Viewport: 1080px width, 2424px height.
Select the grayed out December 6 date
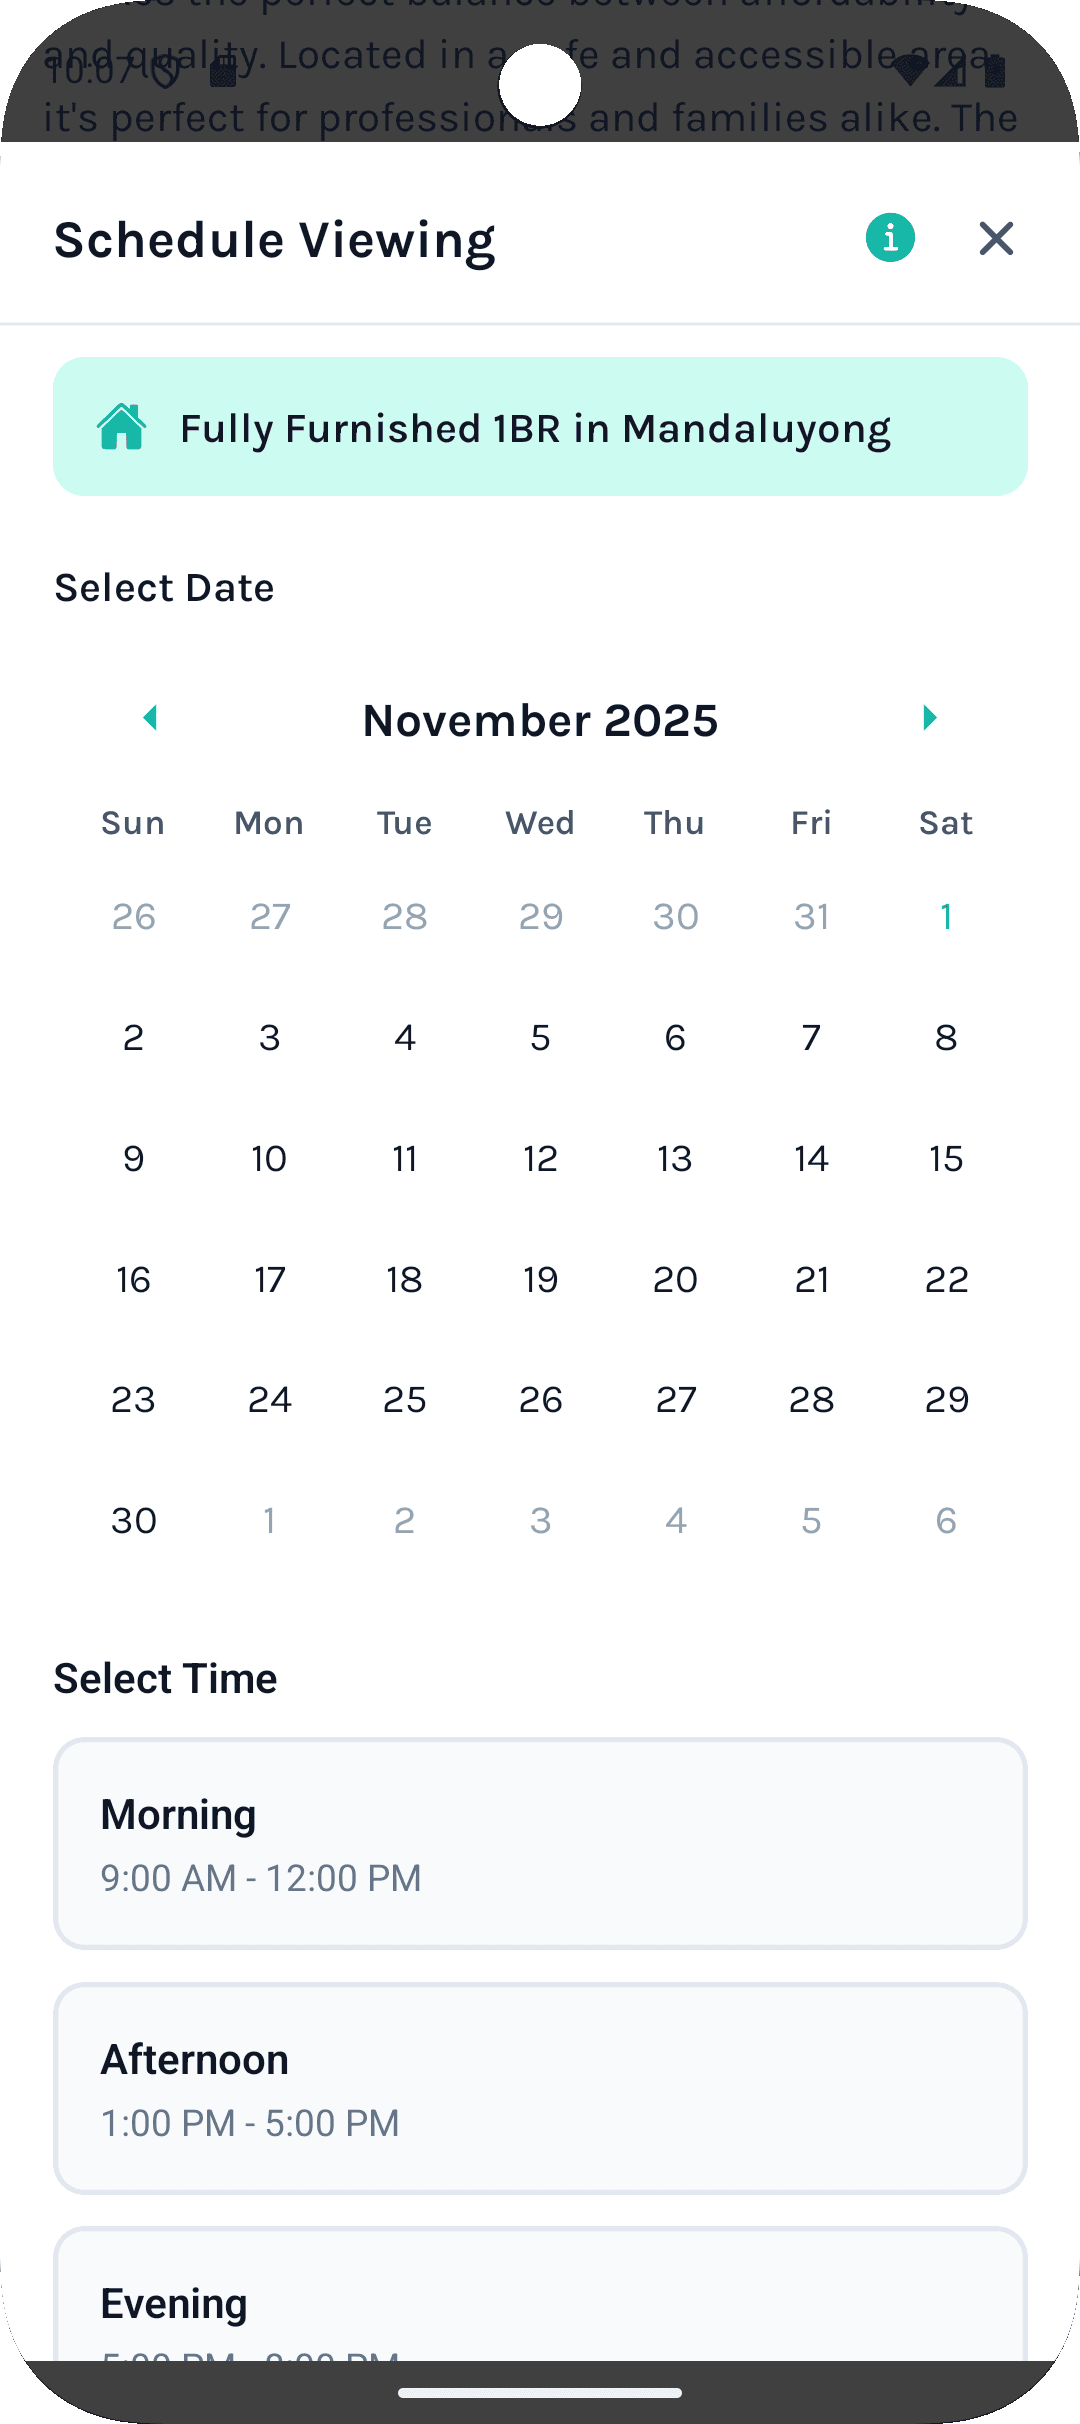[946, 1520]
